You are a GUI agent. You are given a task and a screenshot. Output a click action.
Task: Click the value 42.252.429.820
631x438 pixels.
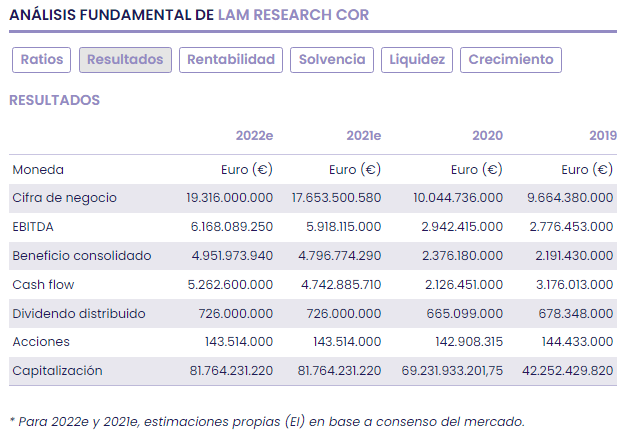click(x=568, y=371)
